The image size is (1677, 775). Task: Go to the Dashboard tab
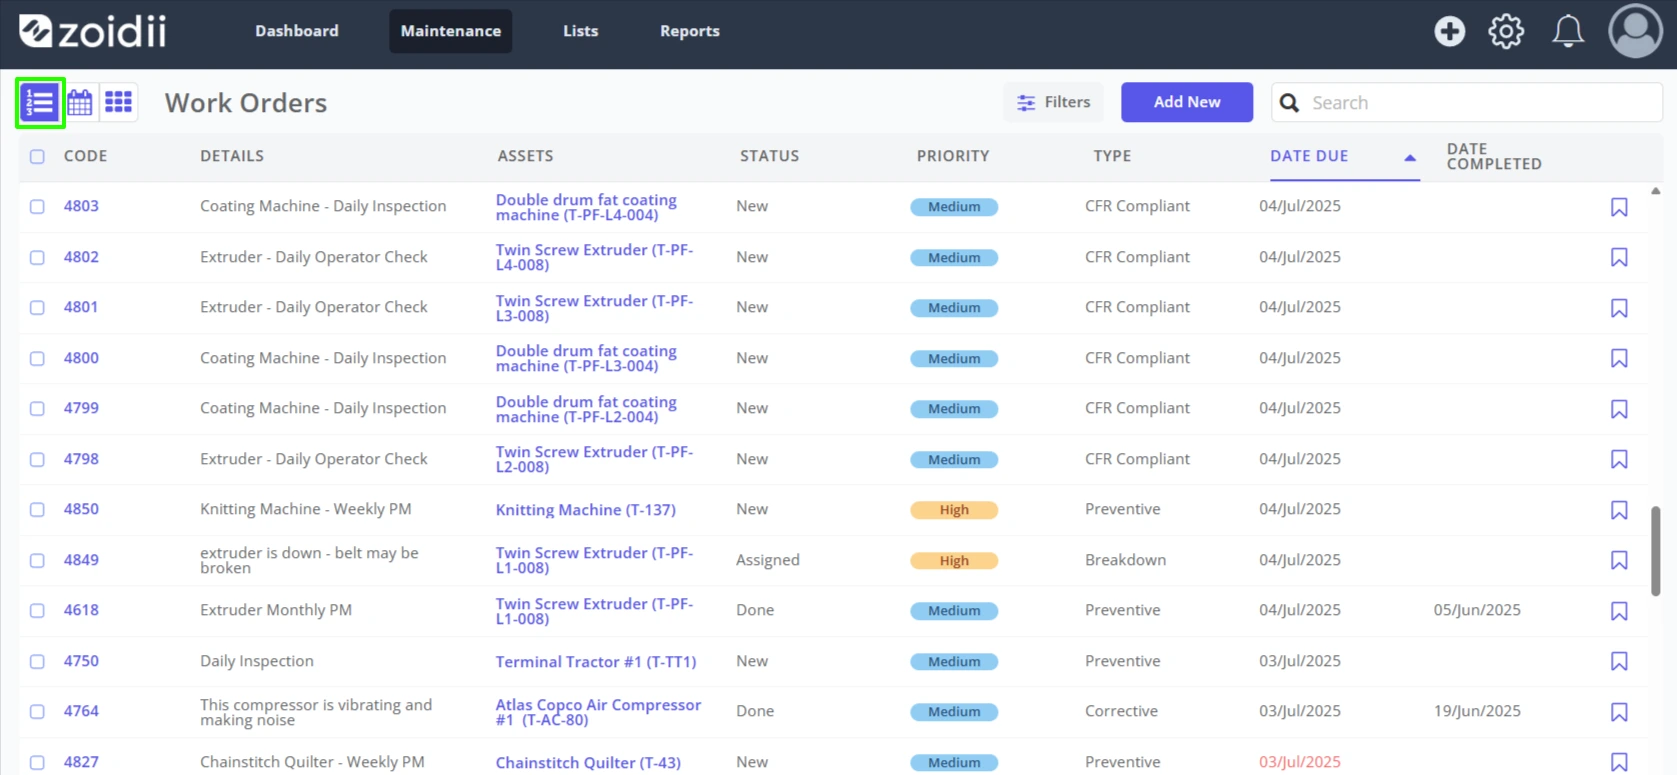pos(296,31)
